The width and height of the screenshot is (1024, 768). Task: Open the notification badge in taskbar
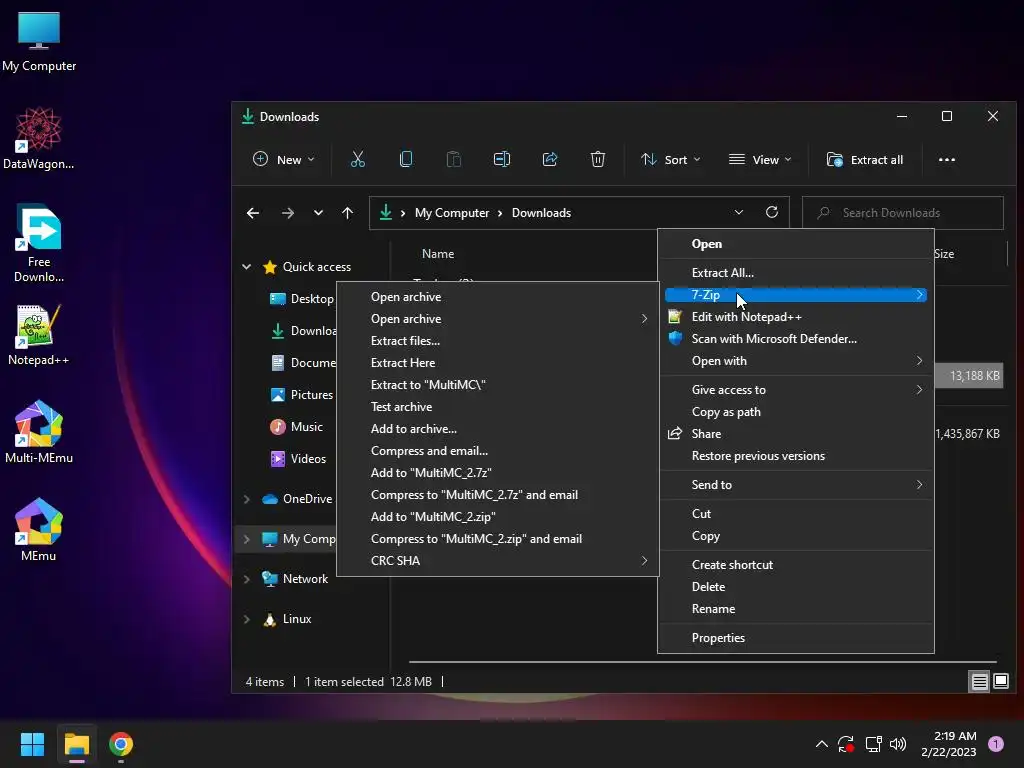tap(995, 743)
